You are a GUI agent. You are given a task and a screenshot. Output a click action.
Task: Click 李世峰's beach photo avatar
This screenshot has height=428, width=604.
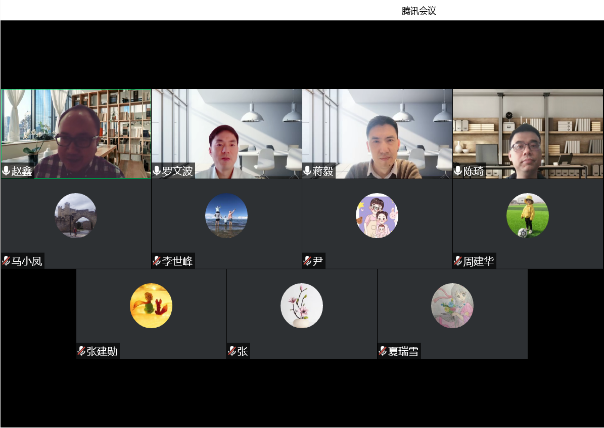click(x=226, y=215)
